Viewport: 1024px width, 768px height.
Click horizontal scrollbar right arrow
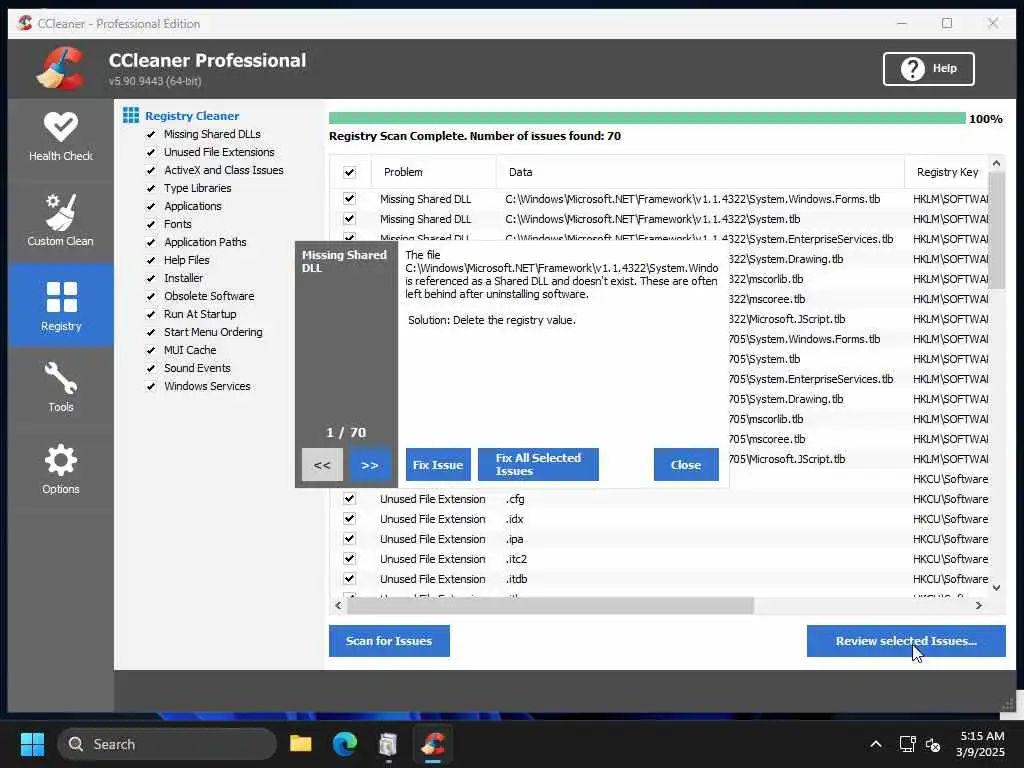click(x=978, y=605)
